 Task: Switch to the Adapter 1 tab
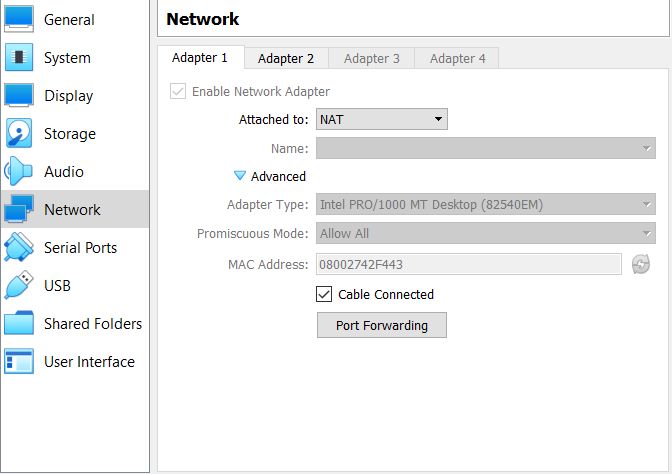coord(200,57)
